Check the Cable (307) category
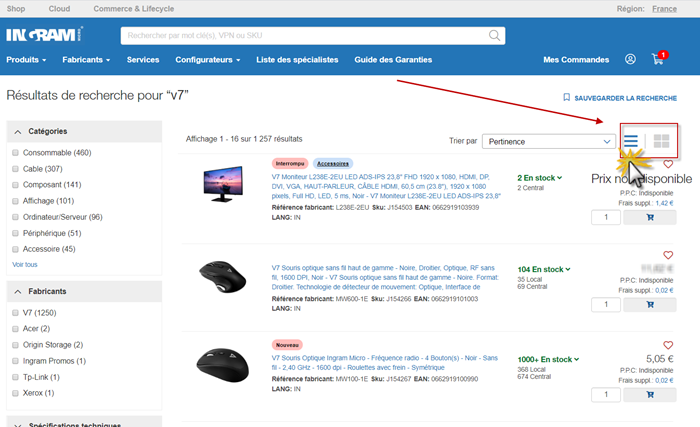Viewport: 700px width, 427px height. (15, 169)
